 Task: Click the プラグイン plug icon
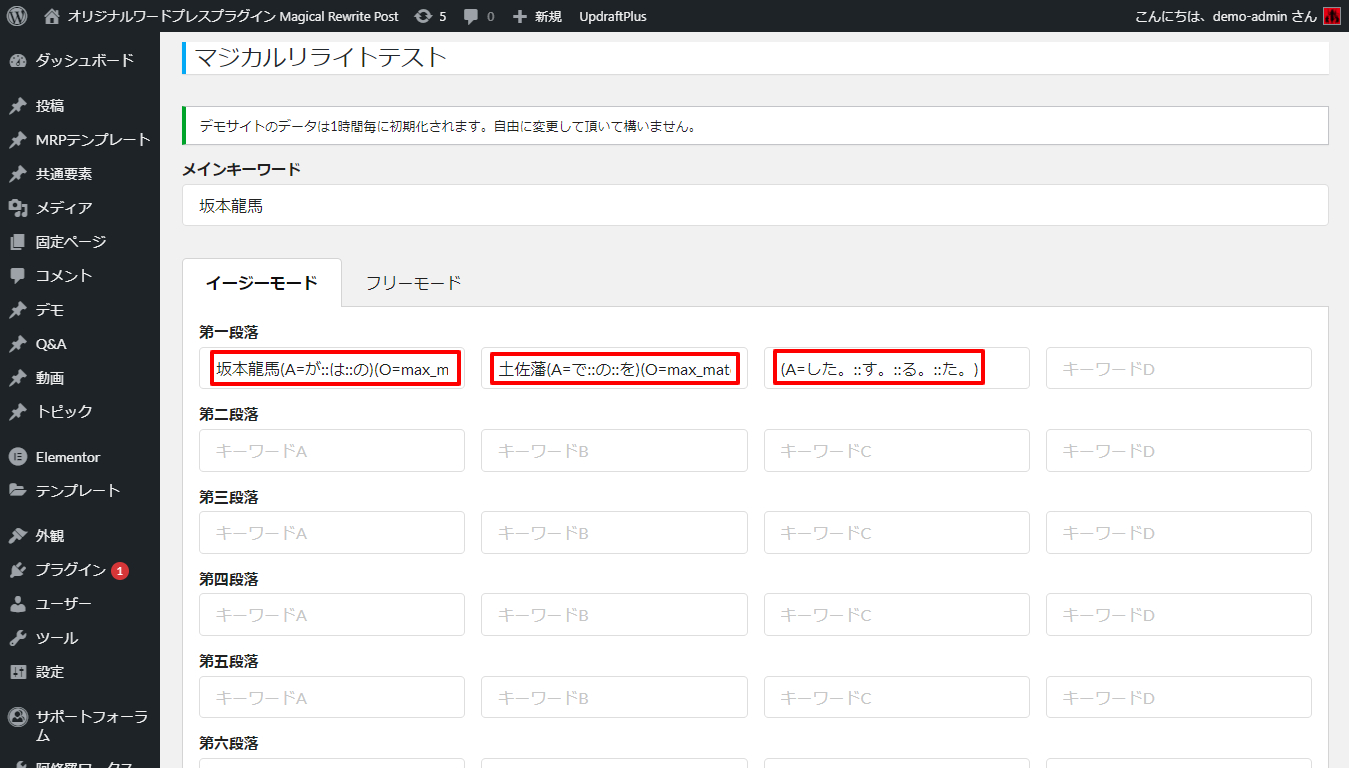click(17, 570)
